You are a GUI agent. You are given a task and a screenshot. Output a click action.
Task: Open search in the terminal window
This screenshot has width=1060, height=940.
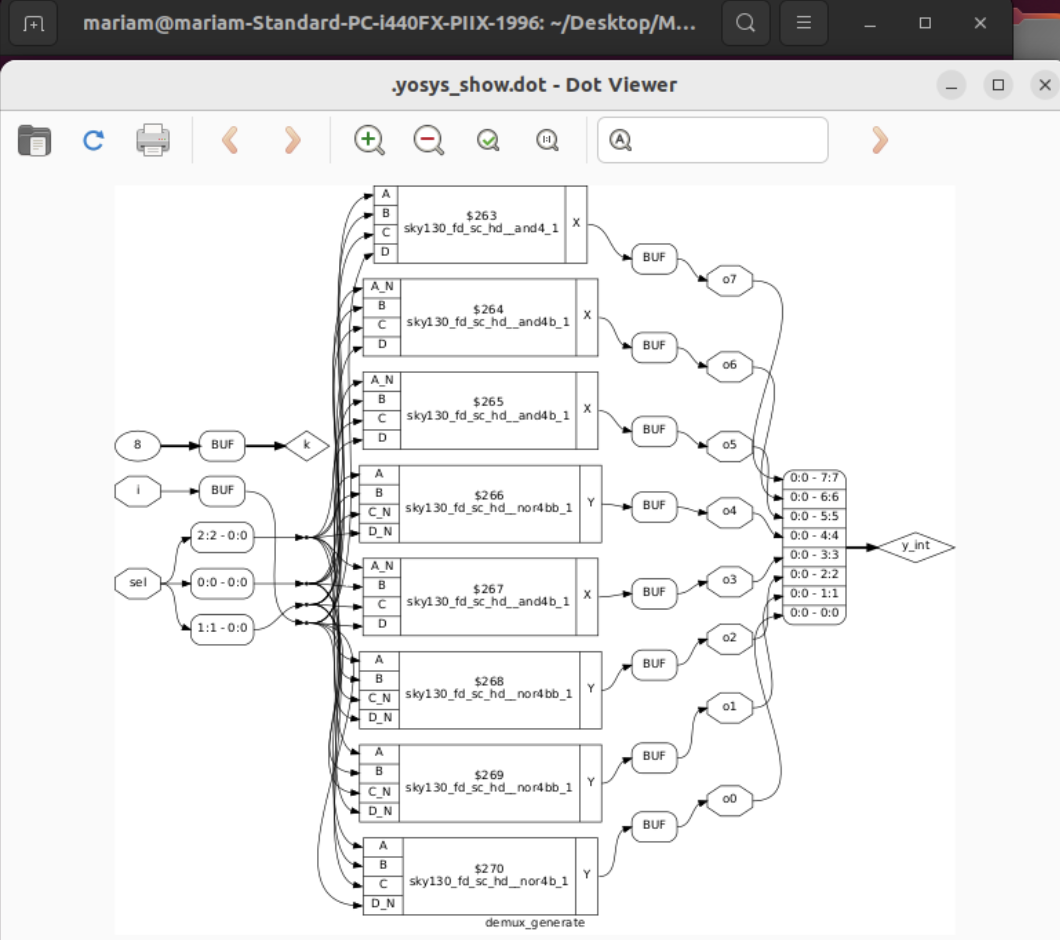pos(745,22)
